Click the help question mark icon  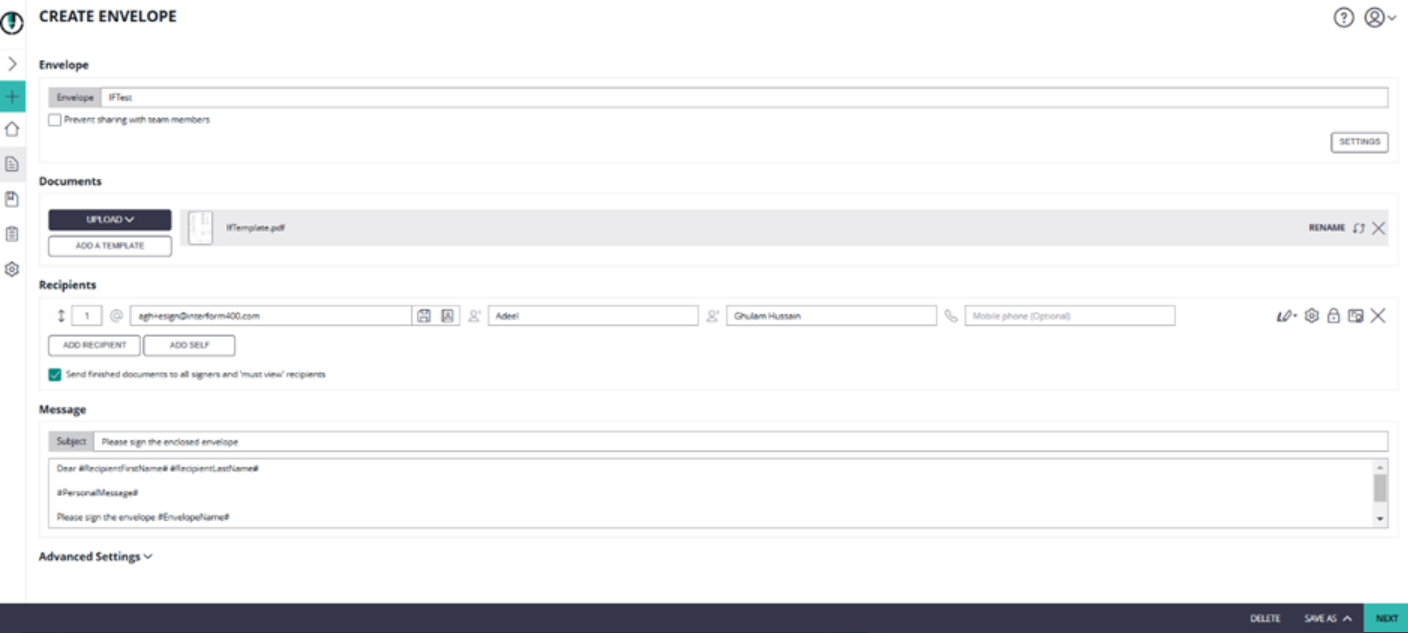click(x=1344, y=17)
